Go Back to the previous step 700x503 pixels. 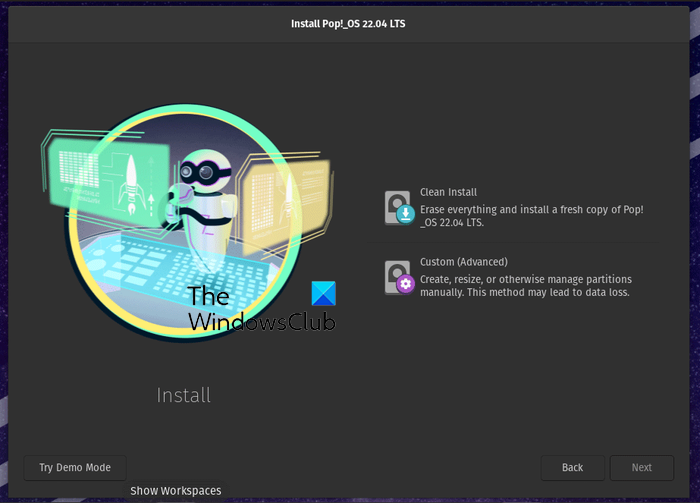click(x=572, y=467)
